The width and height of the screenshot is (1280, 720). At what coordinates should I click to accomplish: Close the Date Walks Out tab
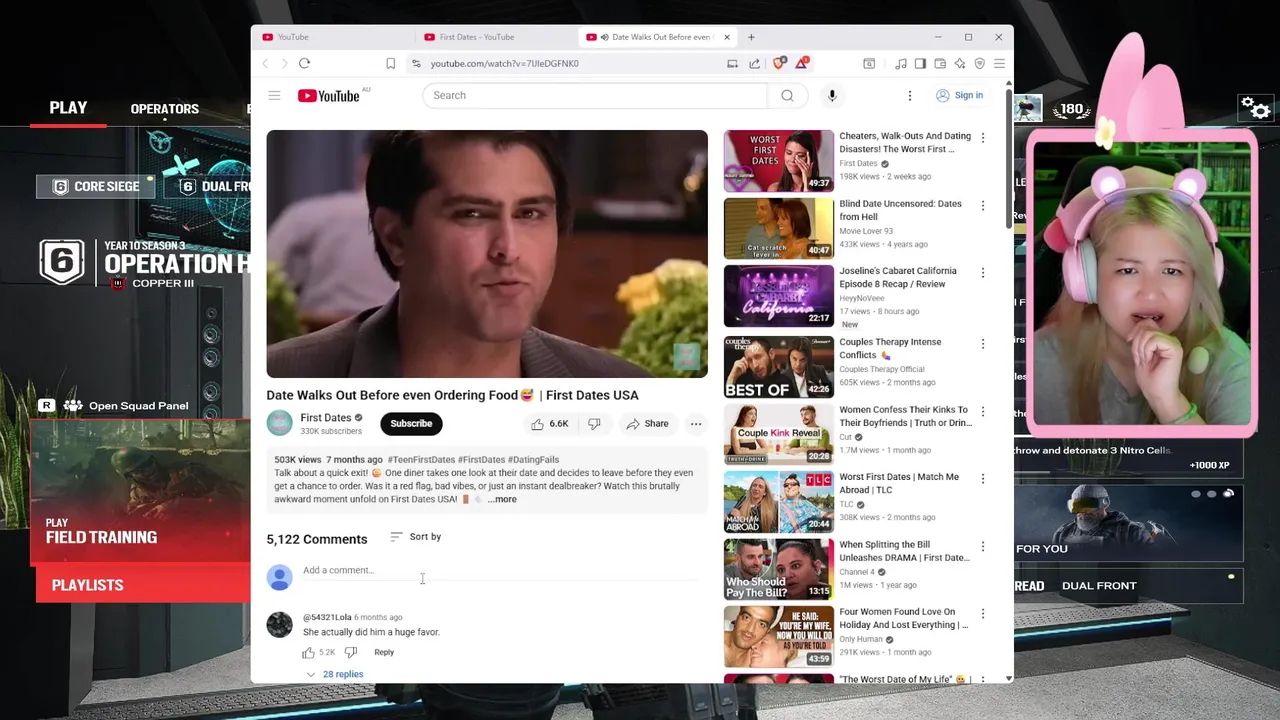727,37
